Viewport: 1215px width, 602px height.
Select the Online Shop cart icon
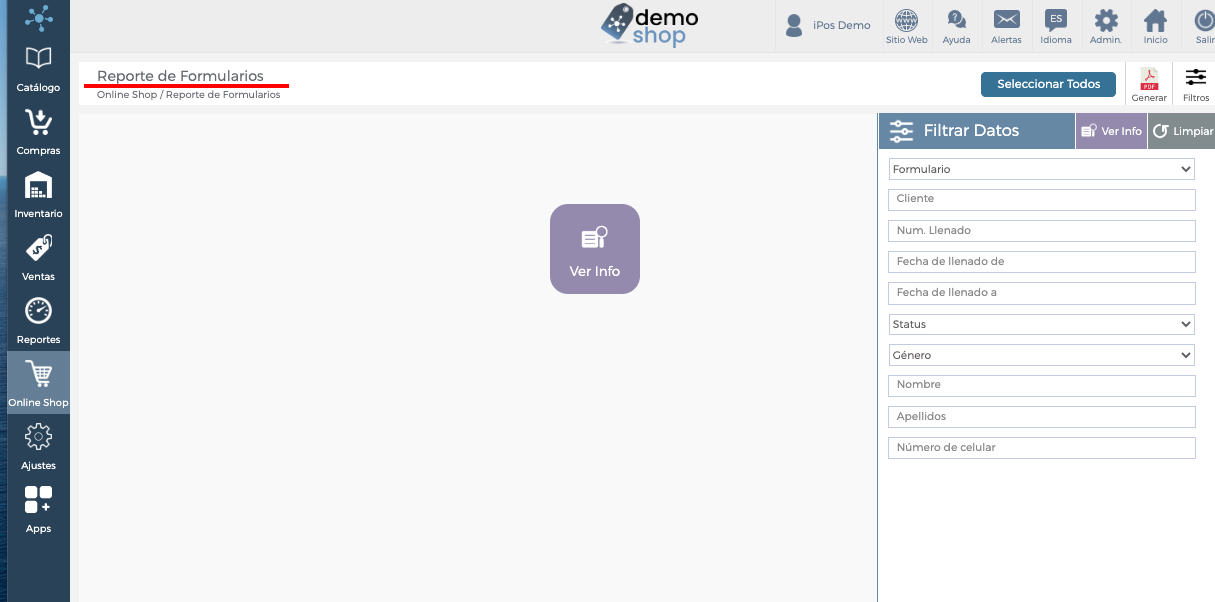click(x=38, y=374)
